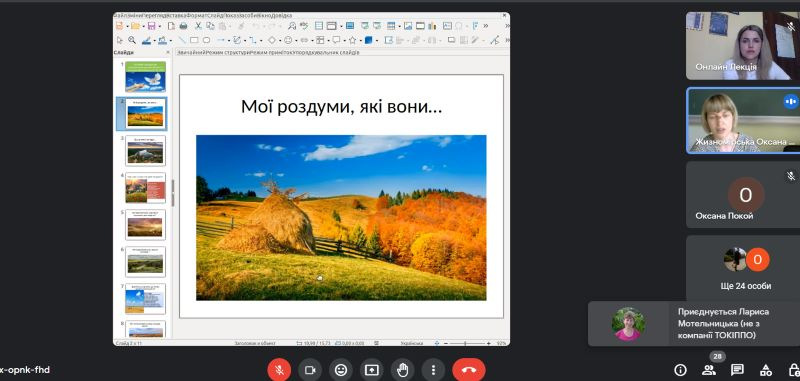
Task: Click the Insert Chart icon
Action: [x=432, y=26]
